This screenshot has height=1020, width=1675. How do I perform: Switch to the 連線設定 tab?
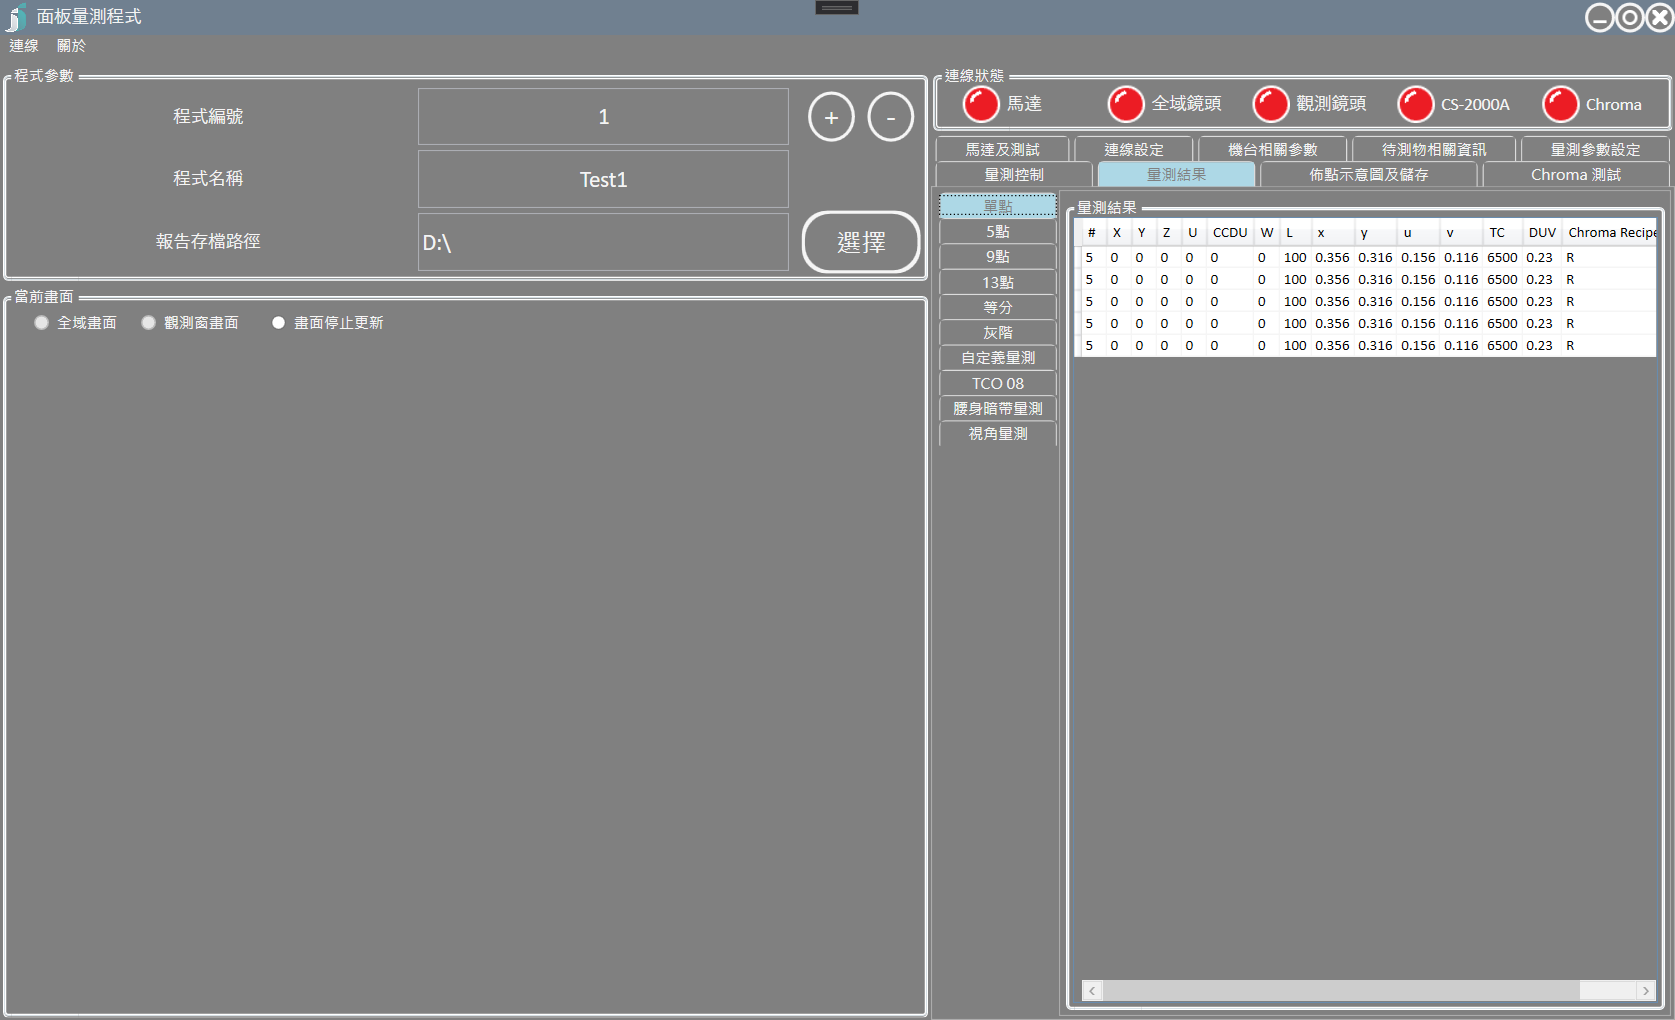point(1134,149)
